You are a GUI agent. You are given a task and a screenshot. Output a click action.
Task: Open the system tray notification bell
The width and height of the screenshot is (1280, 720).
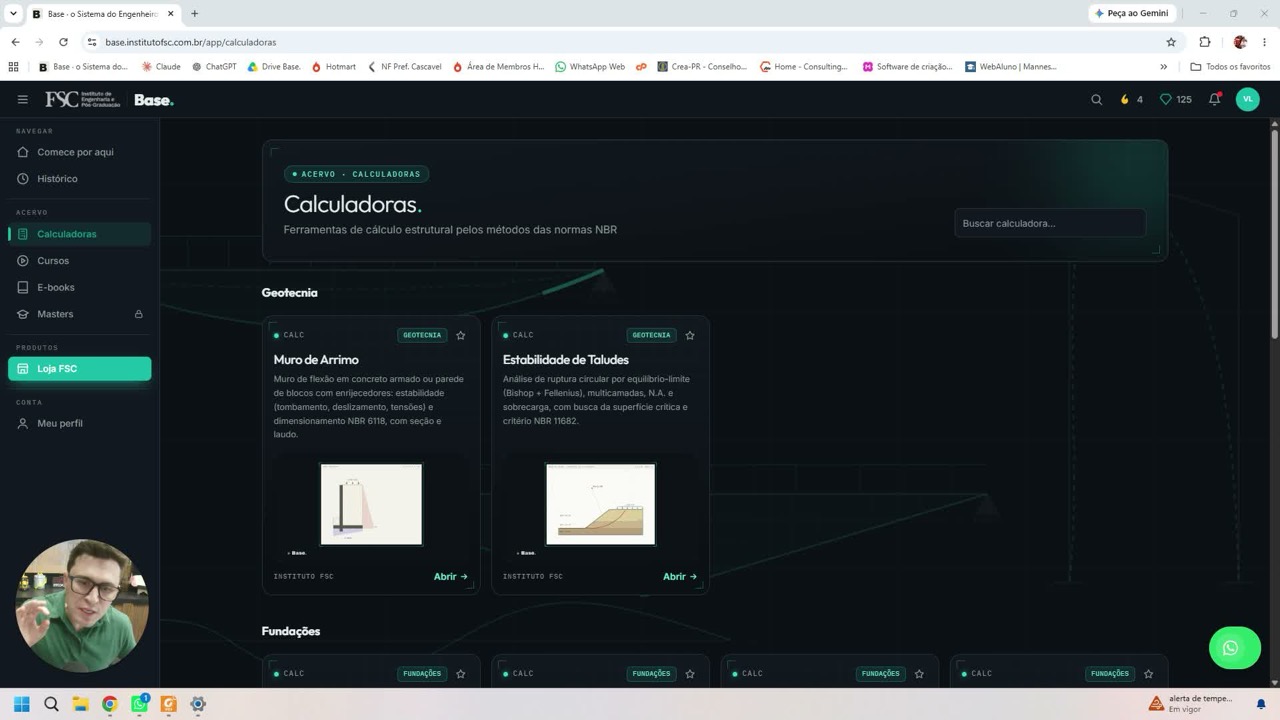(1261, 704)
